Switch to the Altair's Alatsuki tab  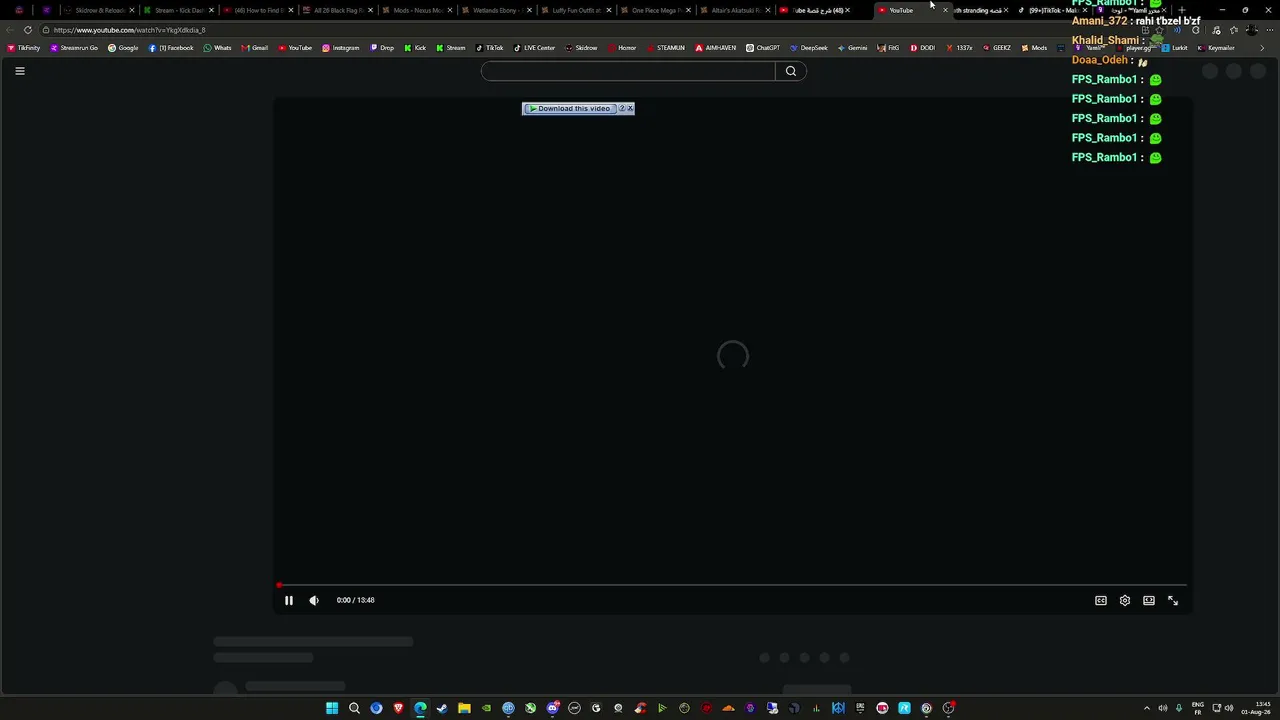735,10
